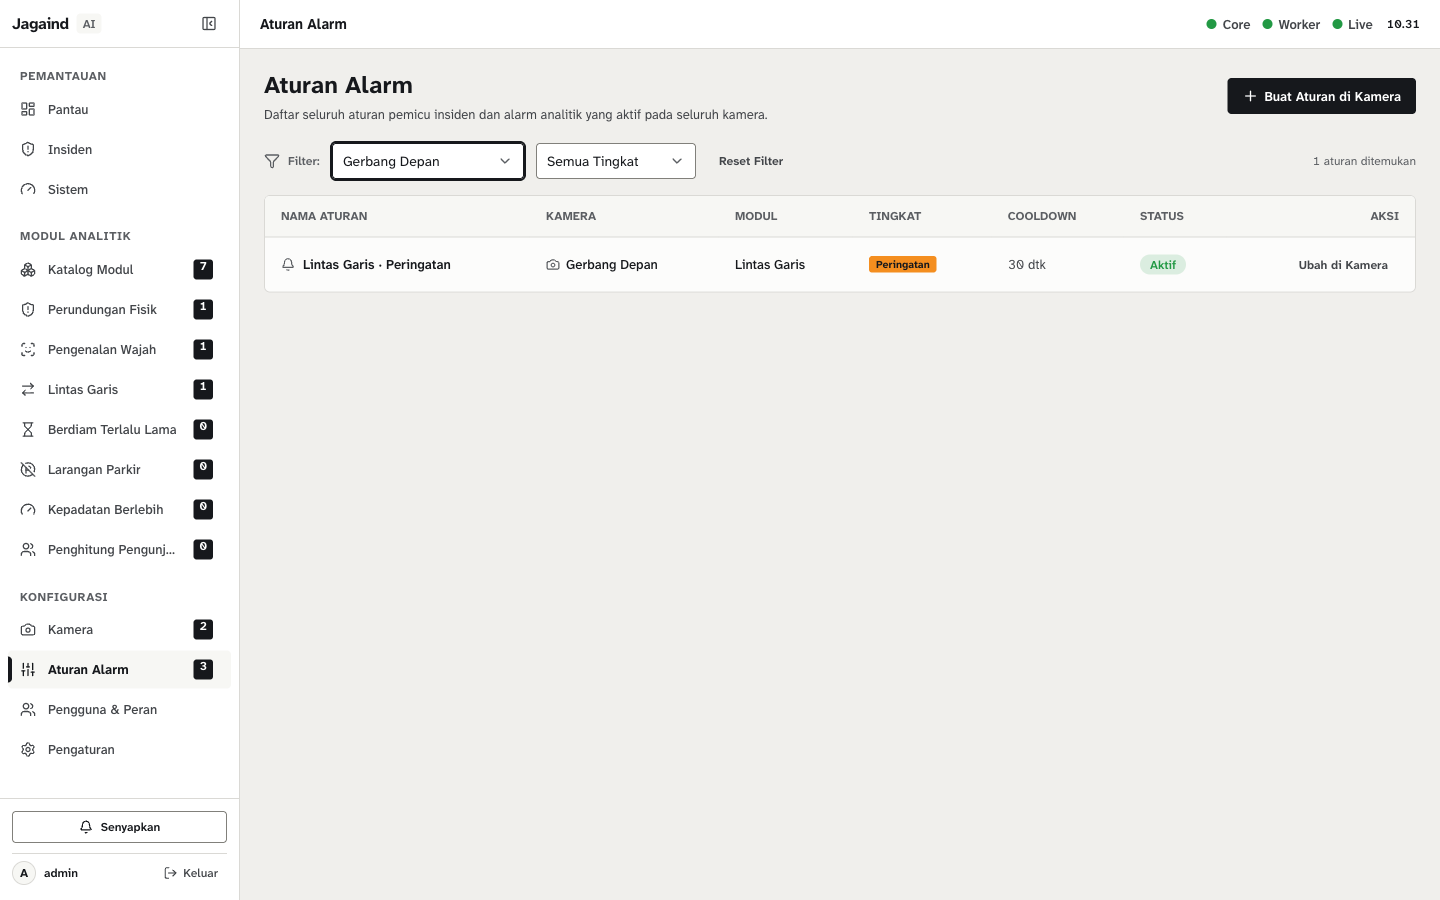Open the Gerbang Depan camera filter dropdown
This screenshot has height=900, width=1440.
[x=428, y=161]
